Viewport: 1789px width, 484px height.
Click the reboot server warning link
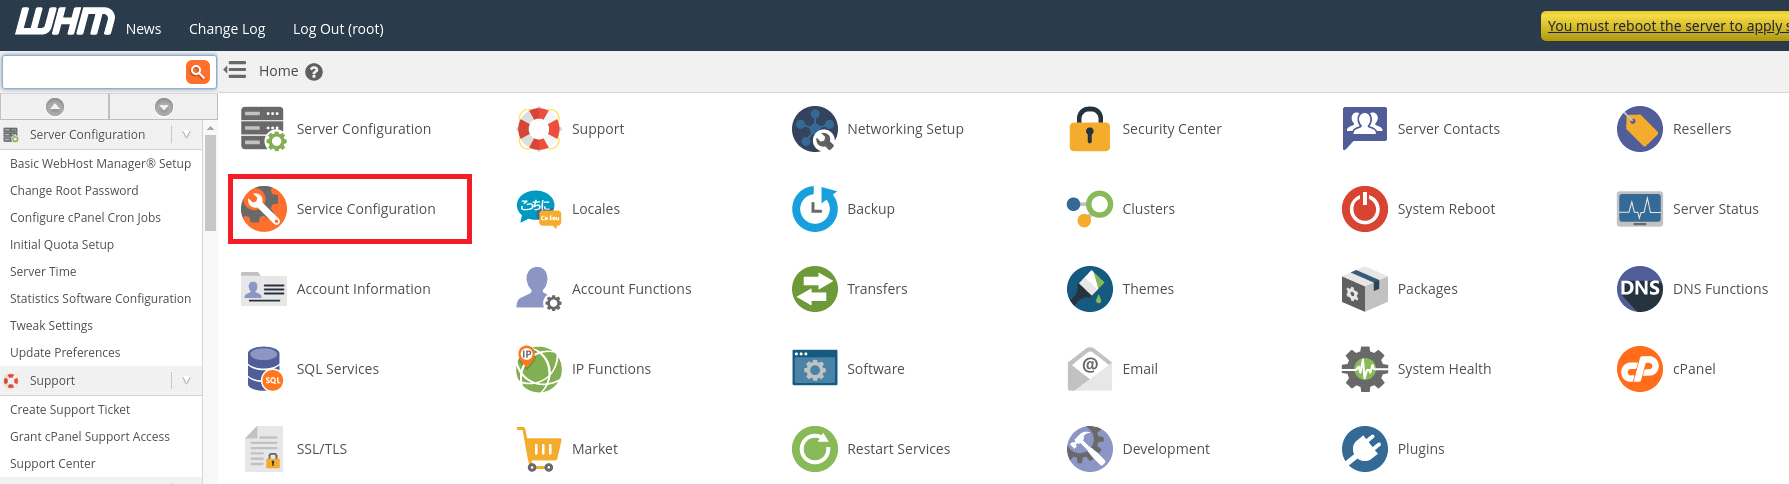point(1666,26)
